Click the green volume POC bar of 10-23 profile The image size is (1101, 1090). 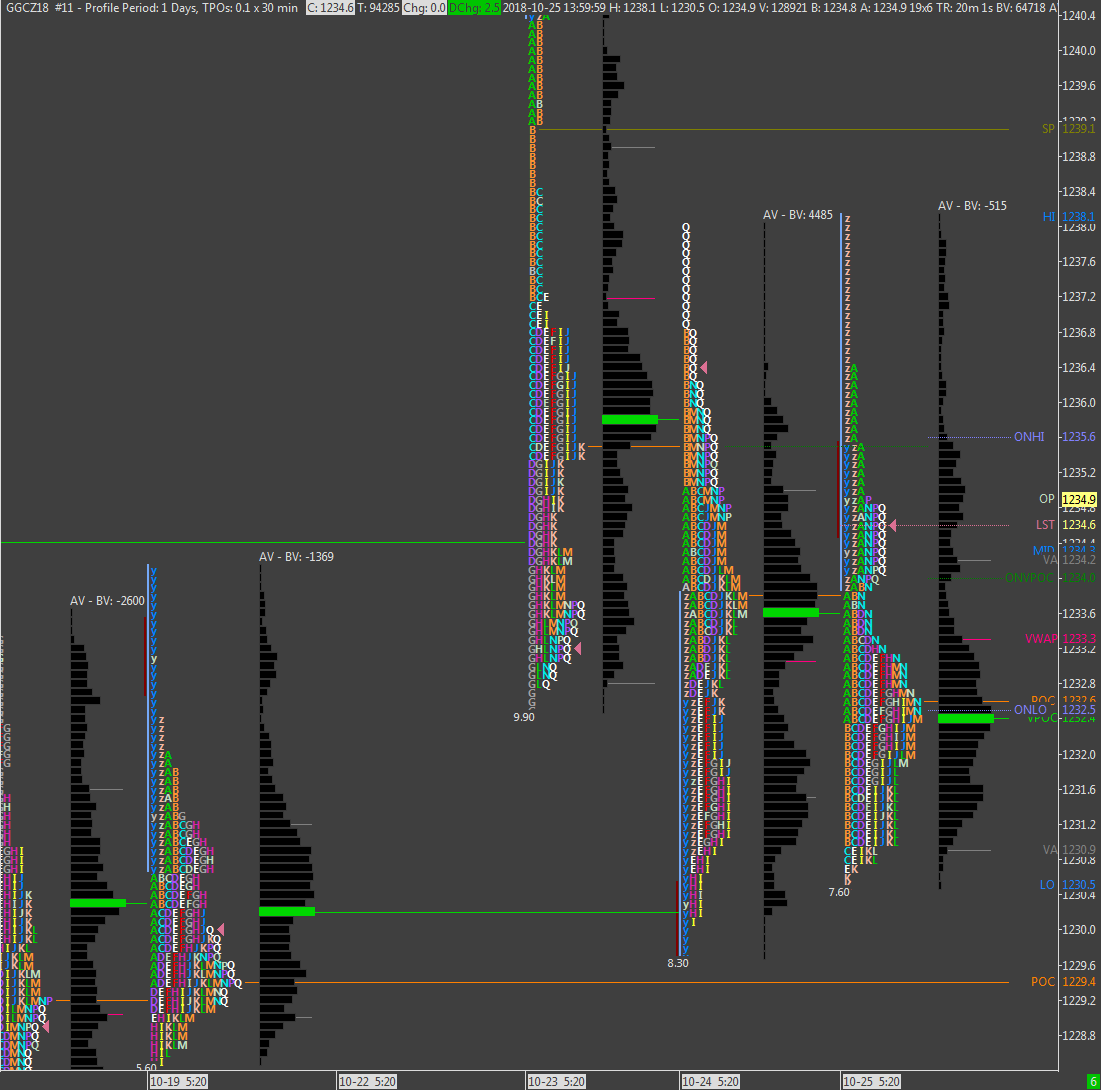(630, 420)
